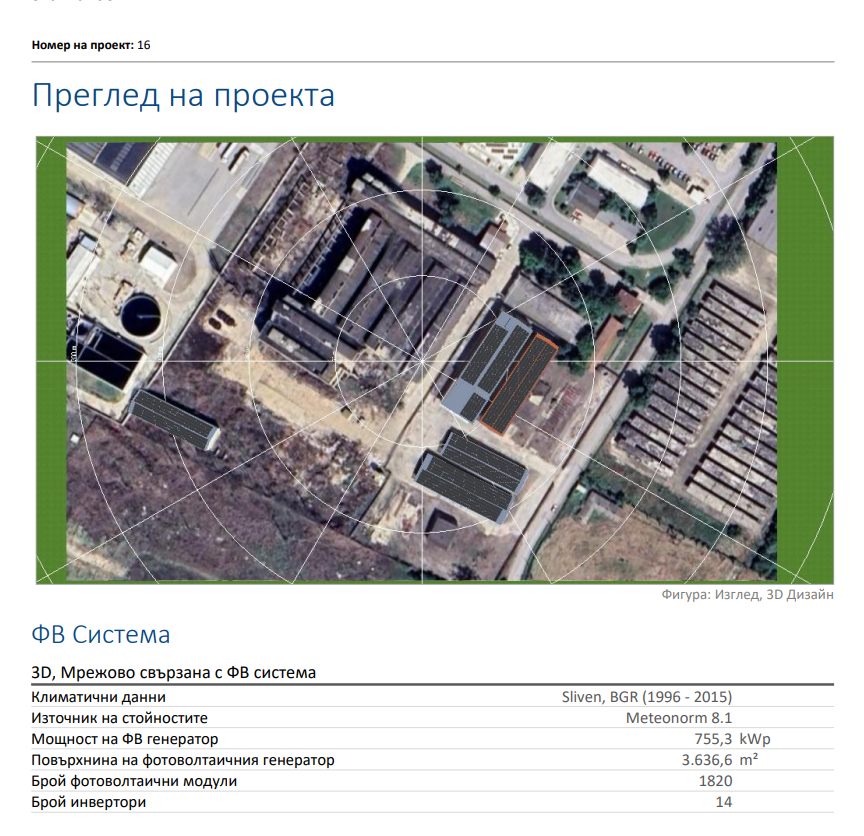Viewport: 864px width, 836px height.
Task: Click the project number value 16
Action: [144, 45]
